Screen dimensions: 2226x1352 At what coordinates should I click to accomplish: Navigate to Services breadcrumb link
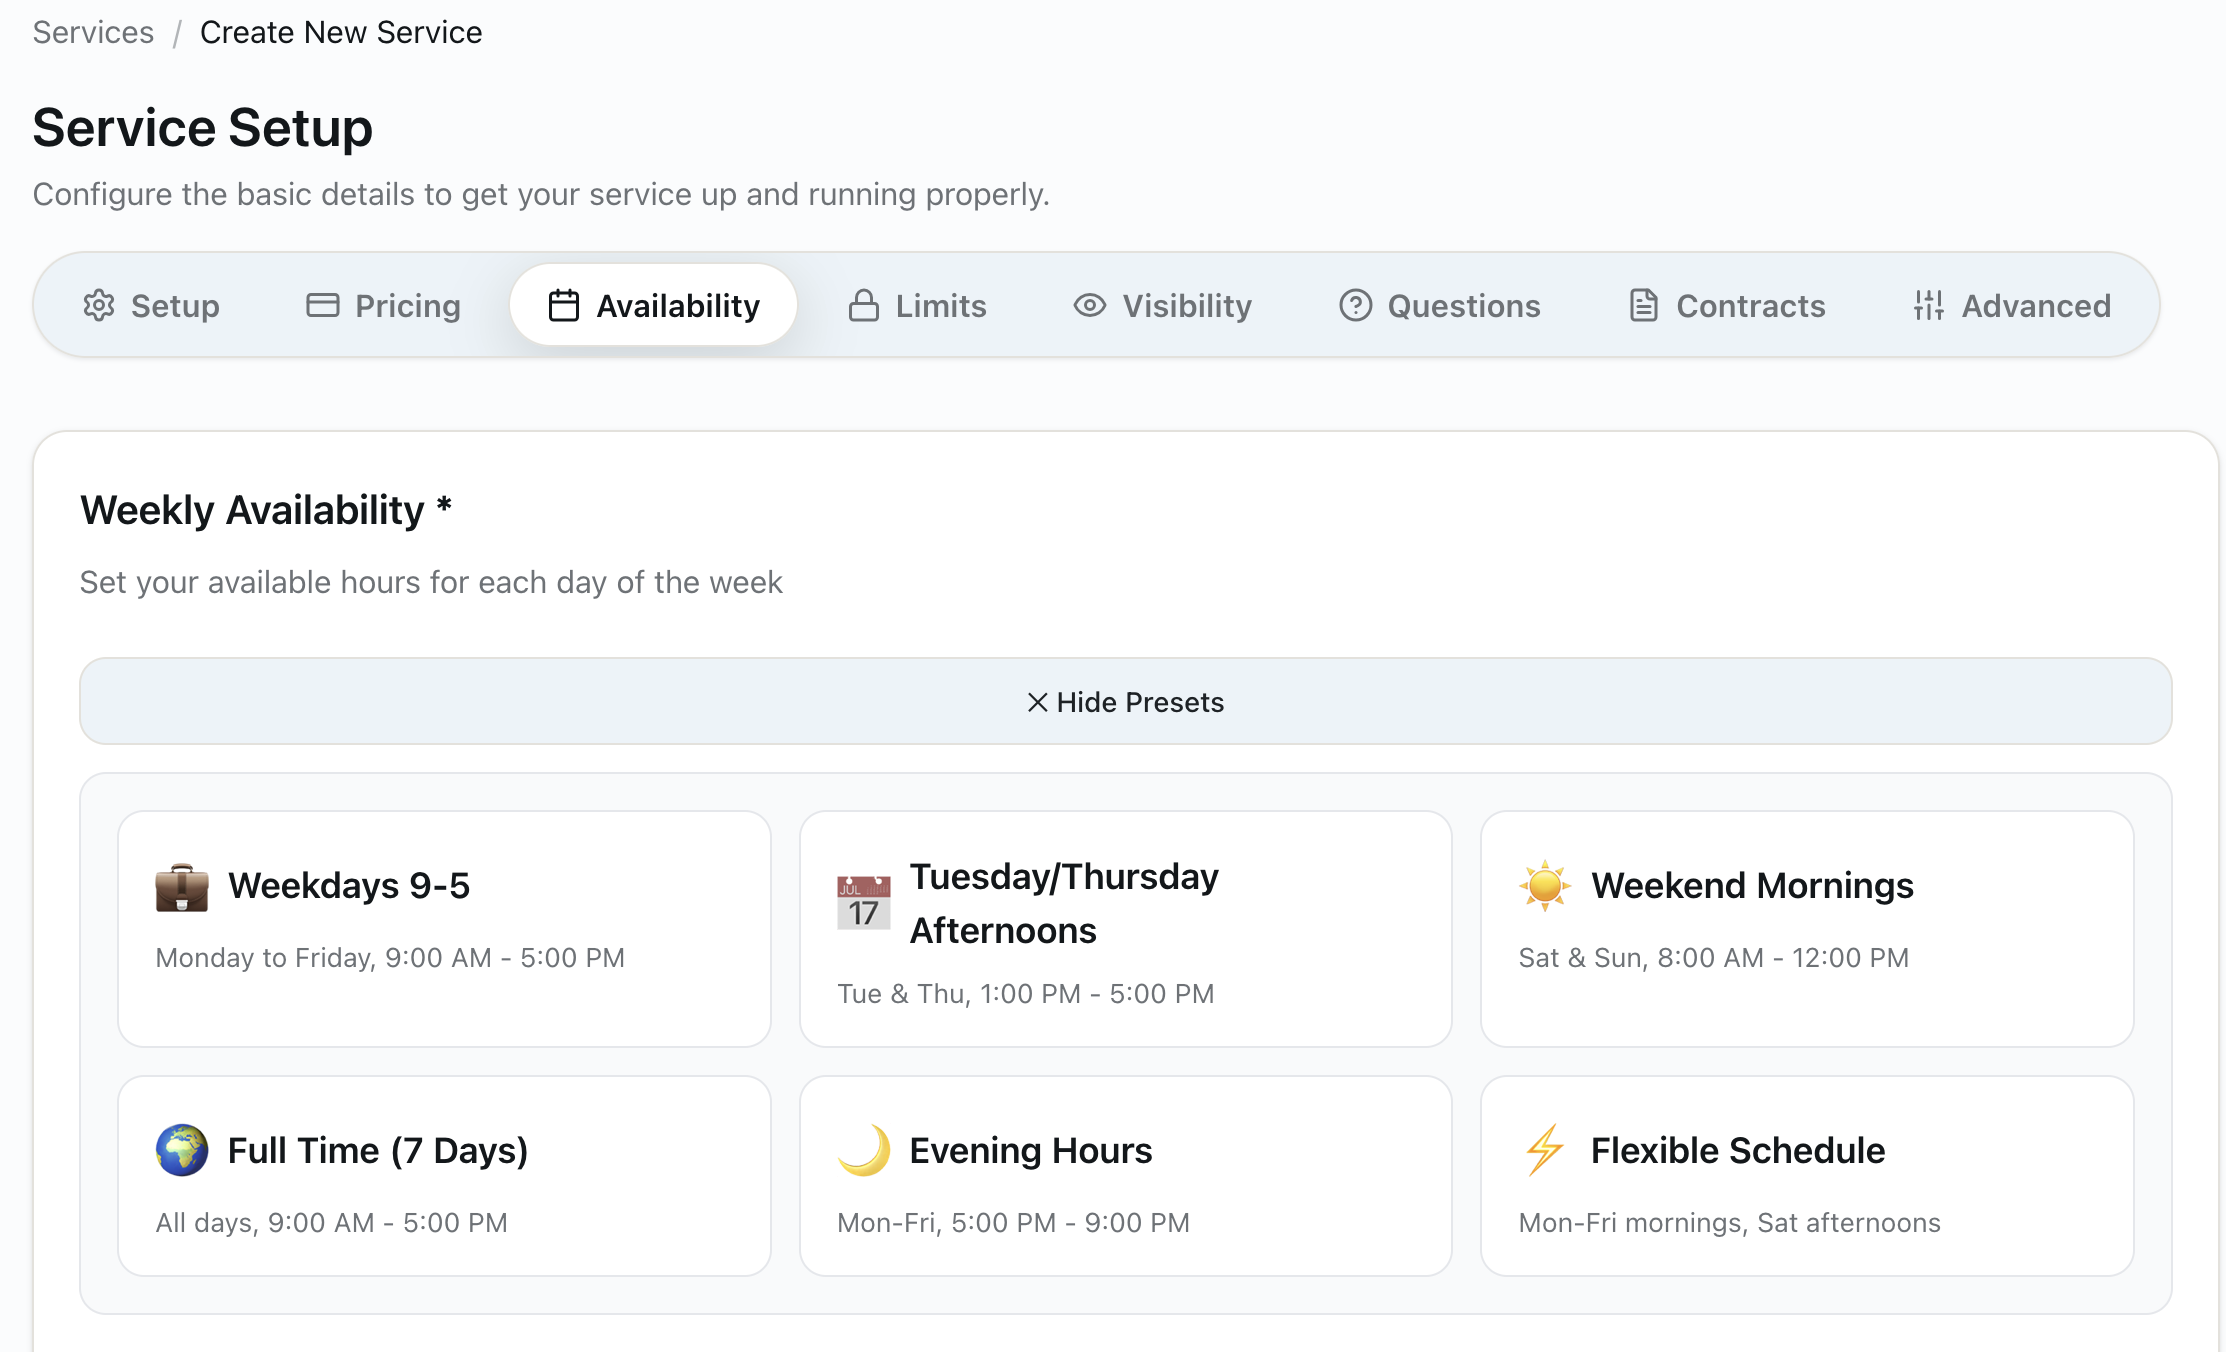pos(93,32)
